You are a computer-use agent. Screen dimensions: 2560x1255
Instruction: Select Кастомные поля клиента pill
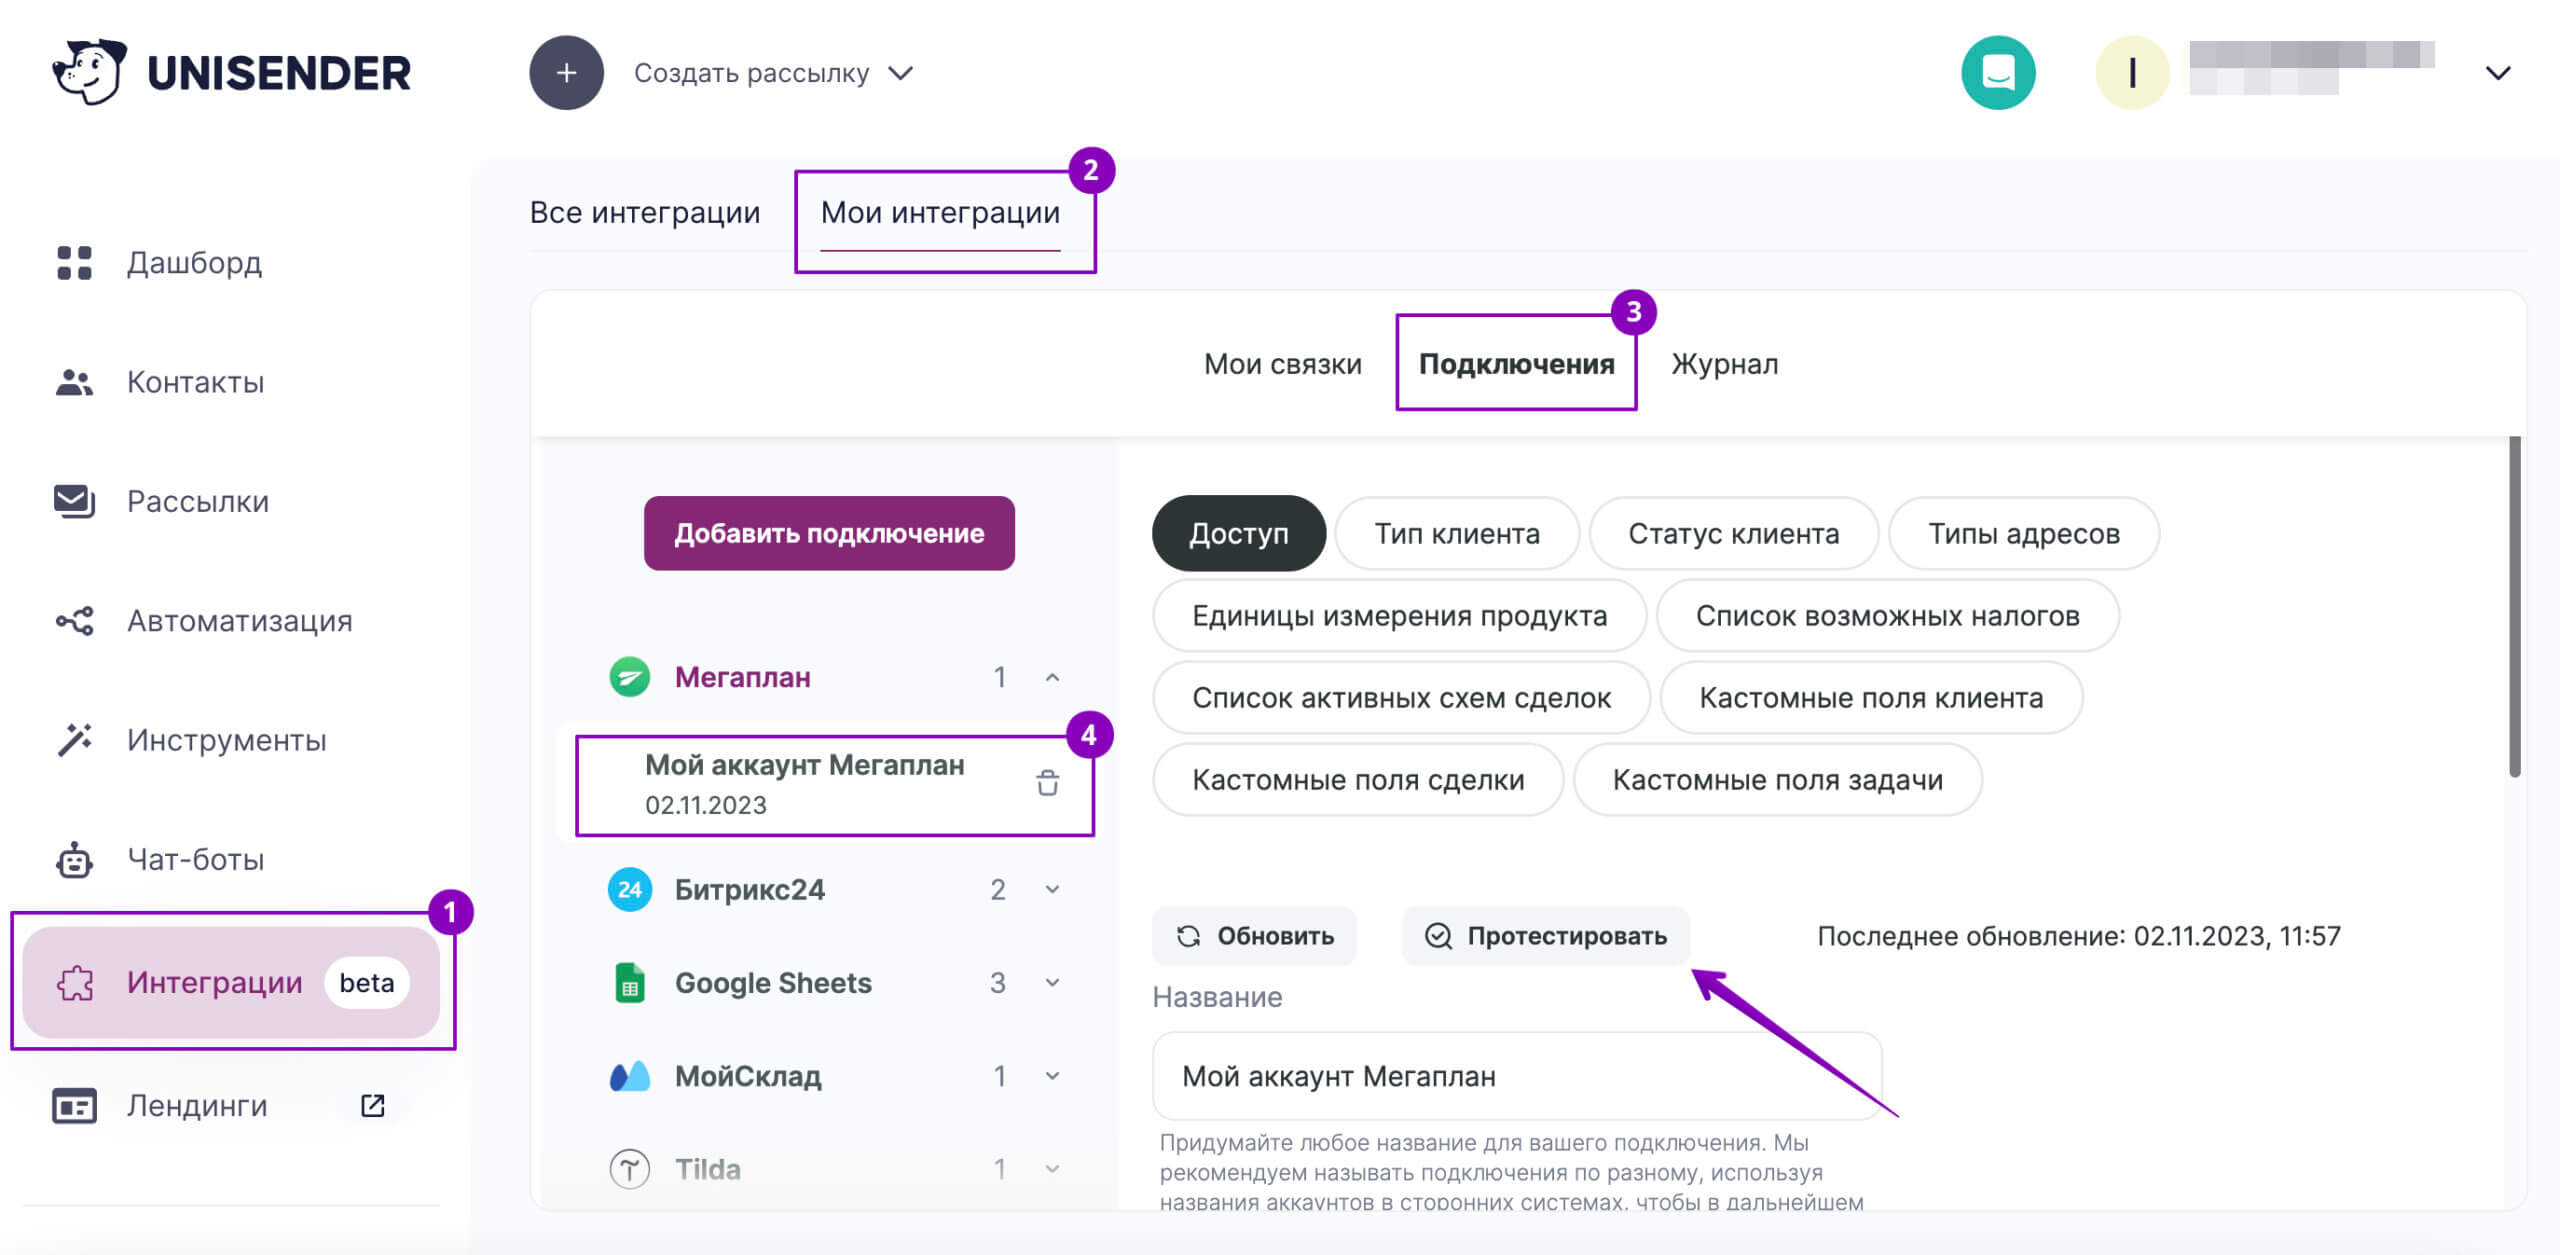point(1871,697)
